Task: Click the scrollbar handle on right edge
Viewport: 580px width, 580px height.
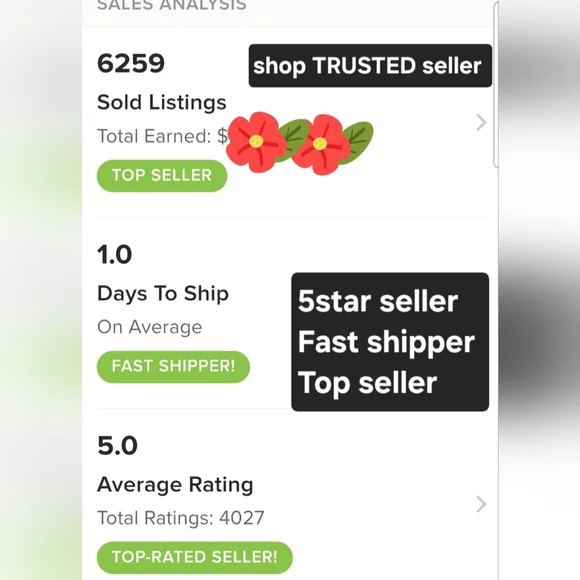Action: tap(496, 85)
